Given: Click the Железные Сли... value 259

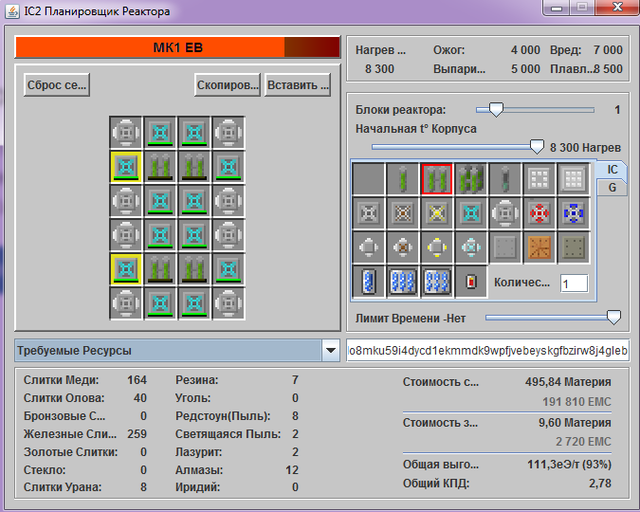Looking at the screenshot, I should (137, 434).
